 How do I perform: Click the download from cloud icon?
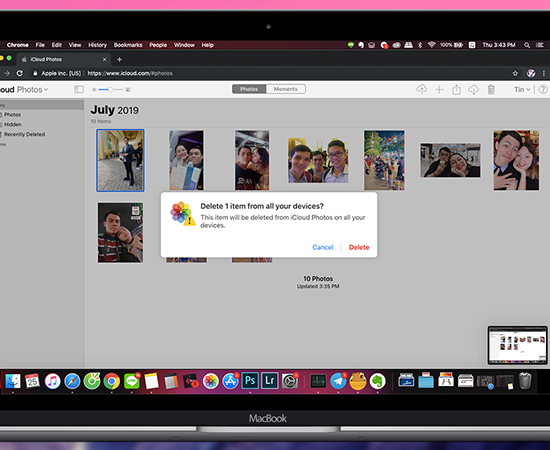point(473,90)
